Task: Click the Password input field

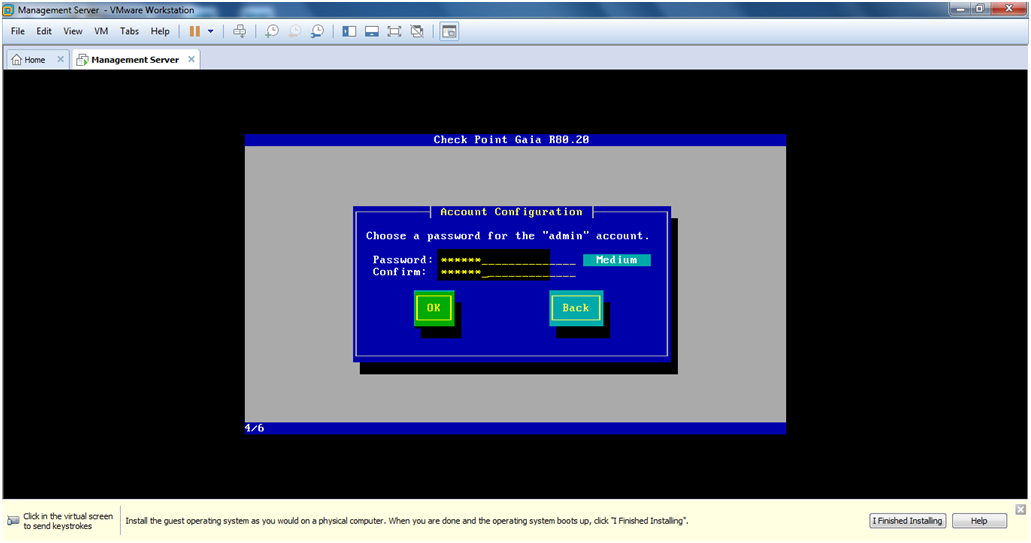Action: click(508, 260)
